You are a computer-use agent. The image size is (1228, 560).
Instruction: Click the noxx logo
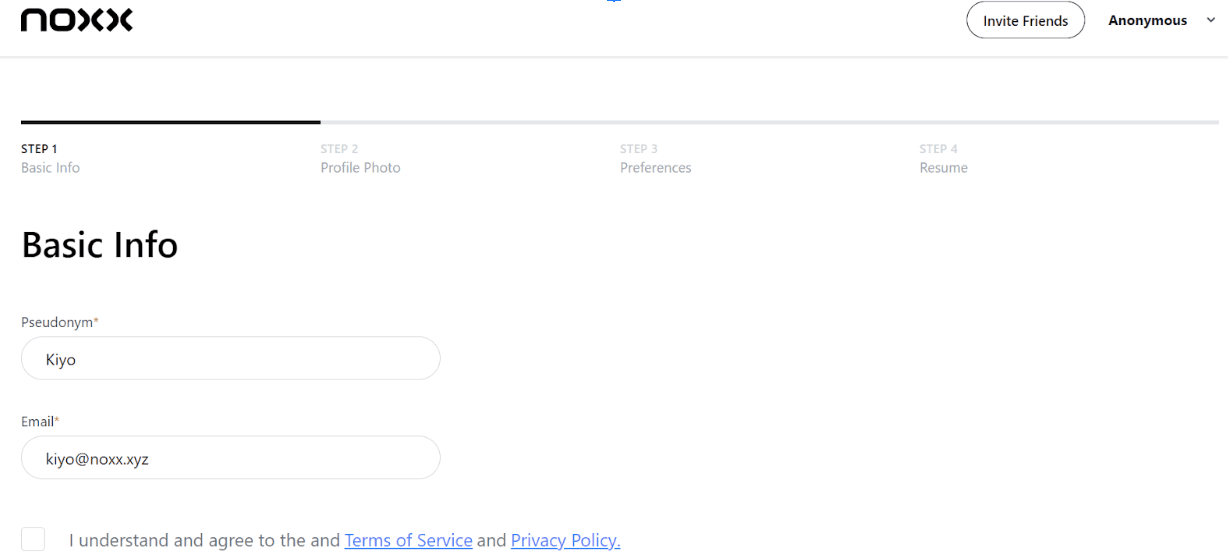coord(76,20)
